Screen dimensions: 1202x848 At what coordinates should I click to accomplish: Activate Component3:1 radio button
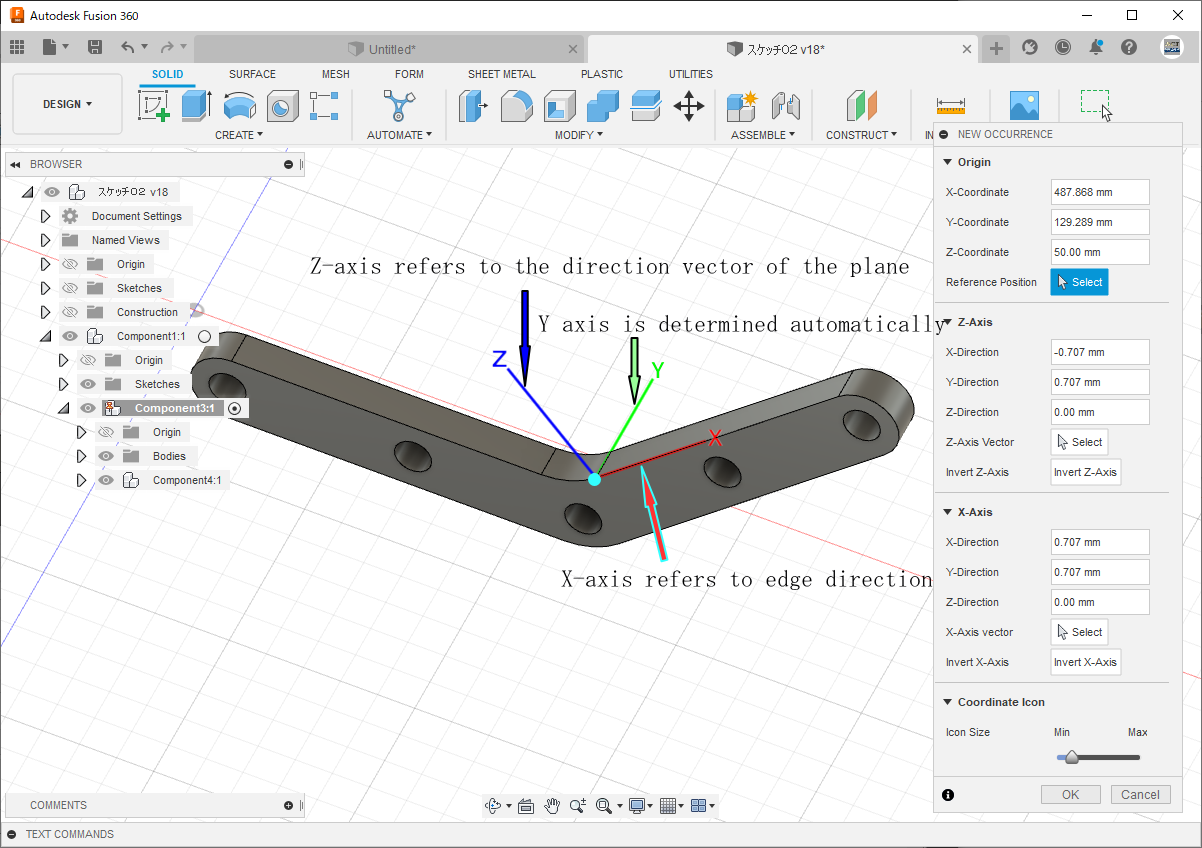click(x=234, y=408)
